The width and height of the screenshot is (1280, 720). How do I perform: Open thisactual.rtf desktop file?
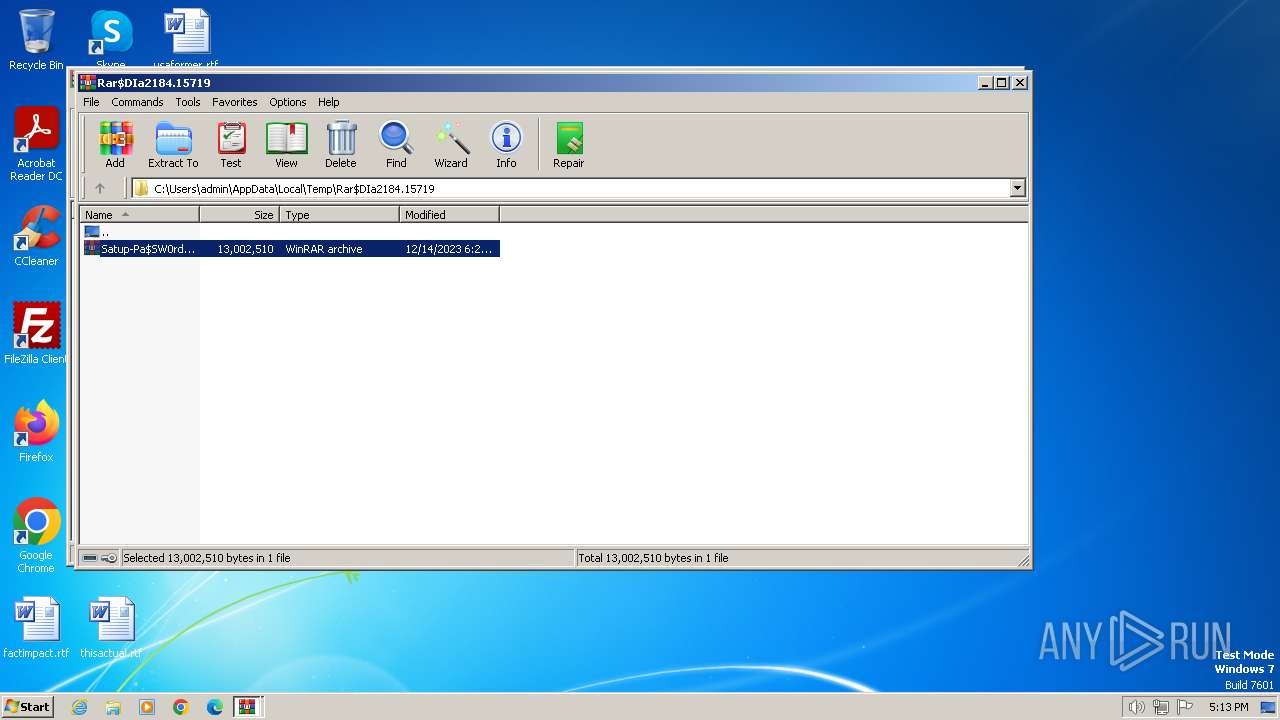[x=111, y=628]
